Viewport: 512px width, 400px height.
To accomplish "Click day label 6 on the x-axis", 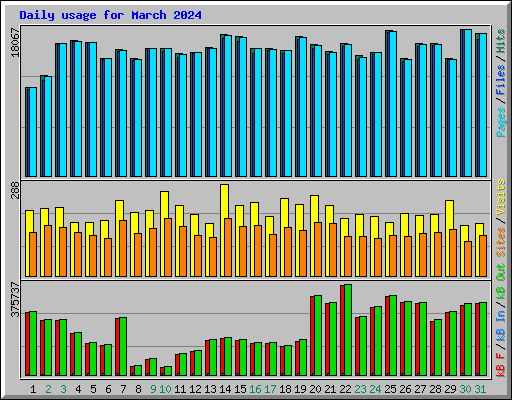I will [108, 389].
